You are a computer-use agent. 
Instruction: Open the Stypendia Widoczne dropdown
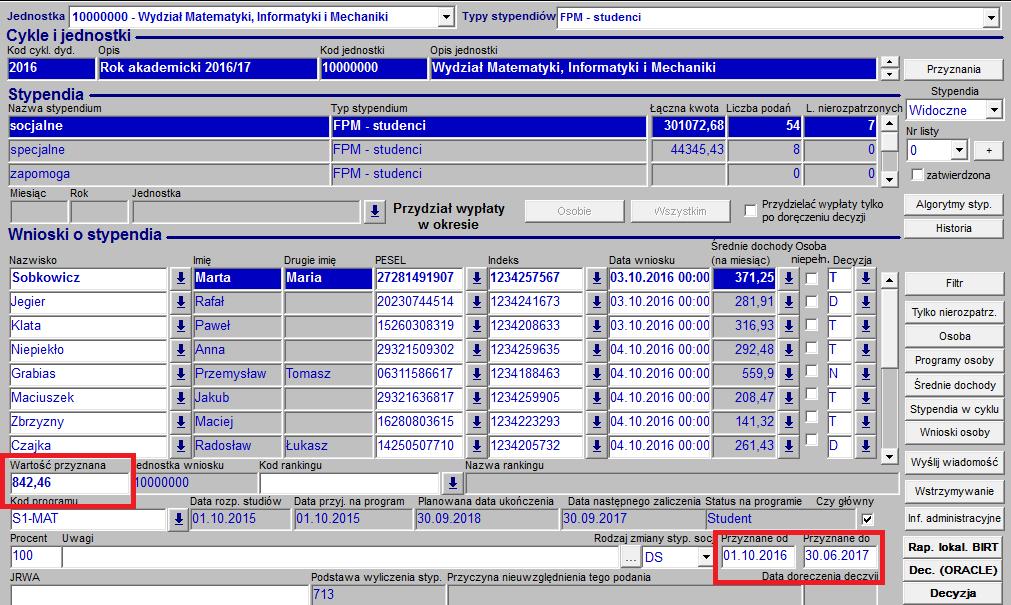point(994,110)
